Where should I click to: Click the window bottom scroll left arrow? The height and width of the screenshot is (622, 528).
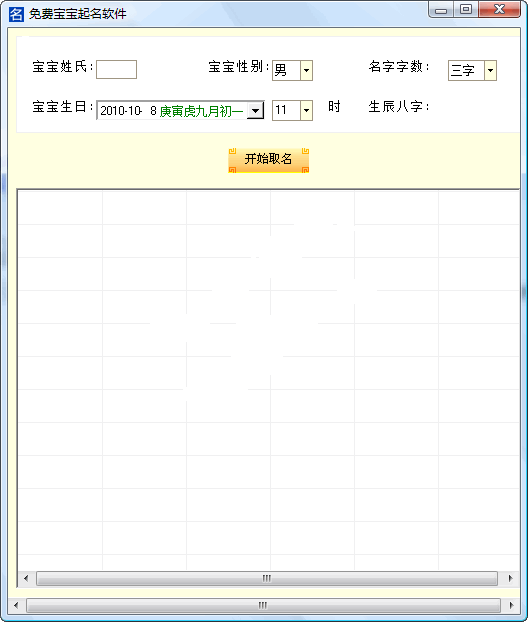tap(16, 605)
